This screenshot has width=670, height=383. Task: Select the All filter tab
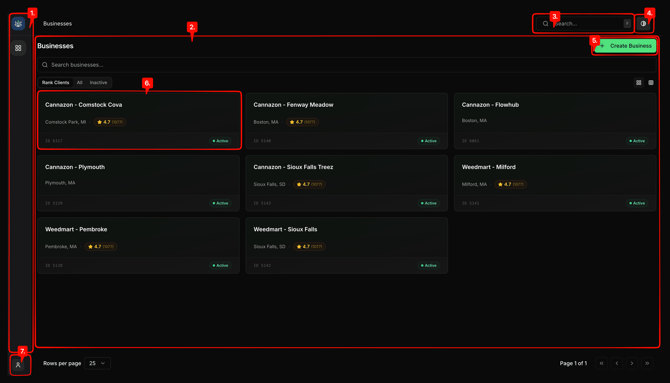point(79,82)
